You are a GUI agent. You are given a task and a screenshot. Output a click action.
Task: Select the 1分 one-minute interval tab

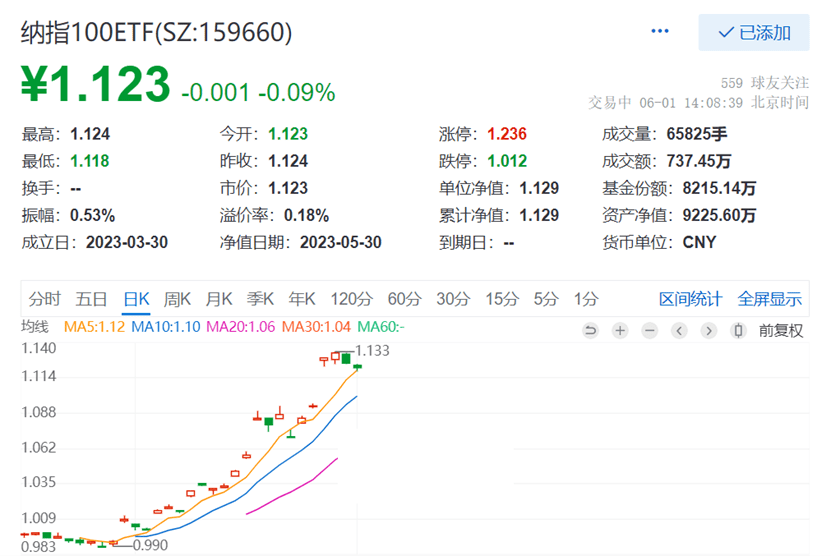click(586, 298)
